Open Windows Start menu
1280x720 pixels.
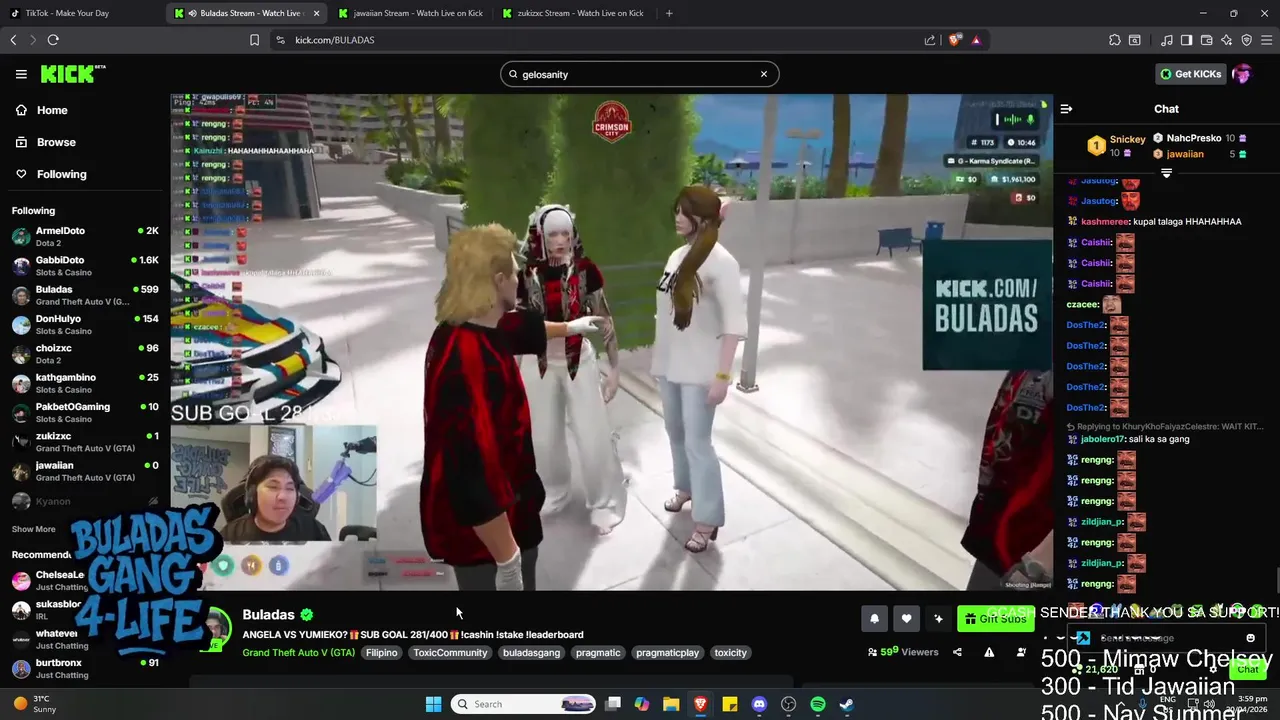click(x=433, y=704)
